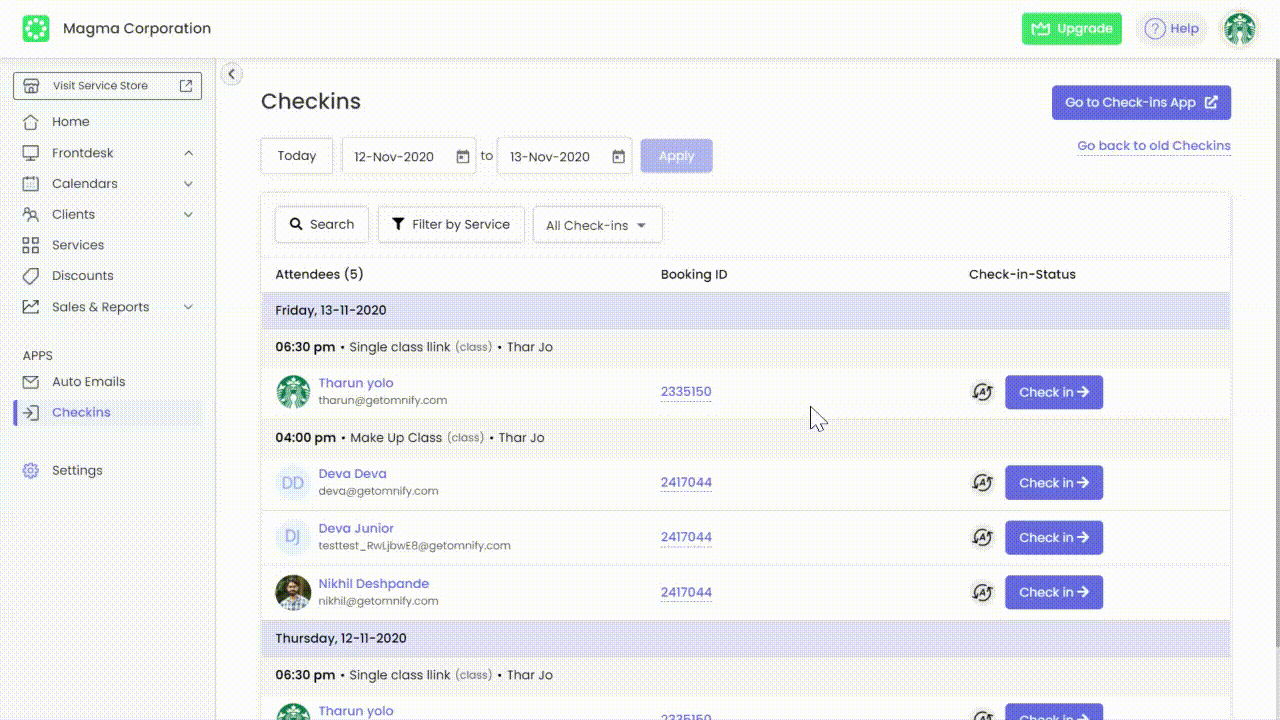Click Friday, 13-11-2020 date header
The image size is (1280, 720).
point(745,311)
